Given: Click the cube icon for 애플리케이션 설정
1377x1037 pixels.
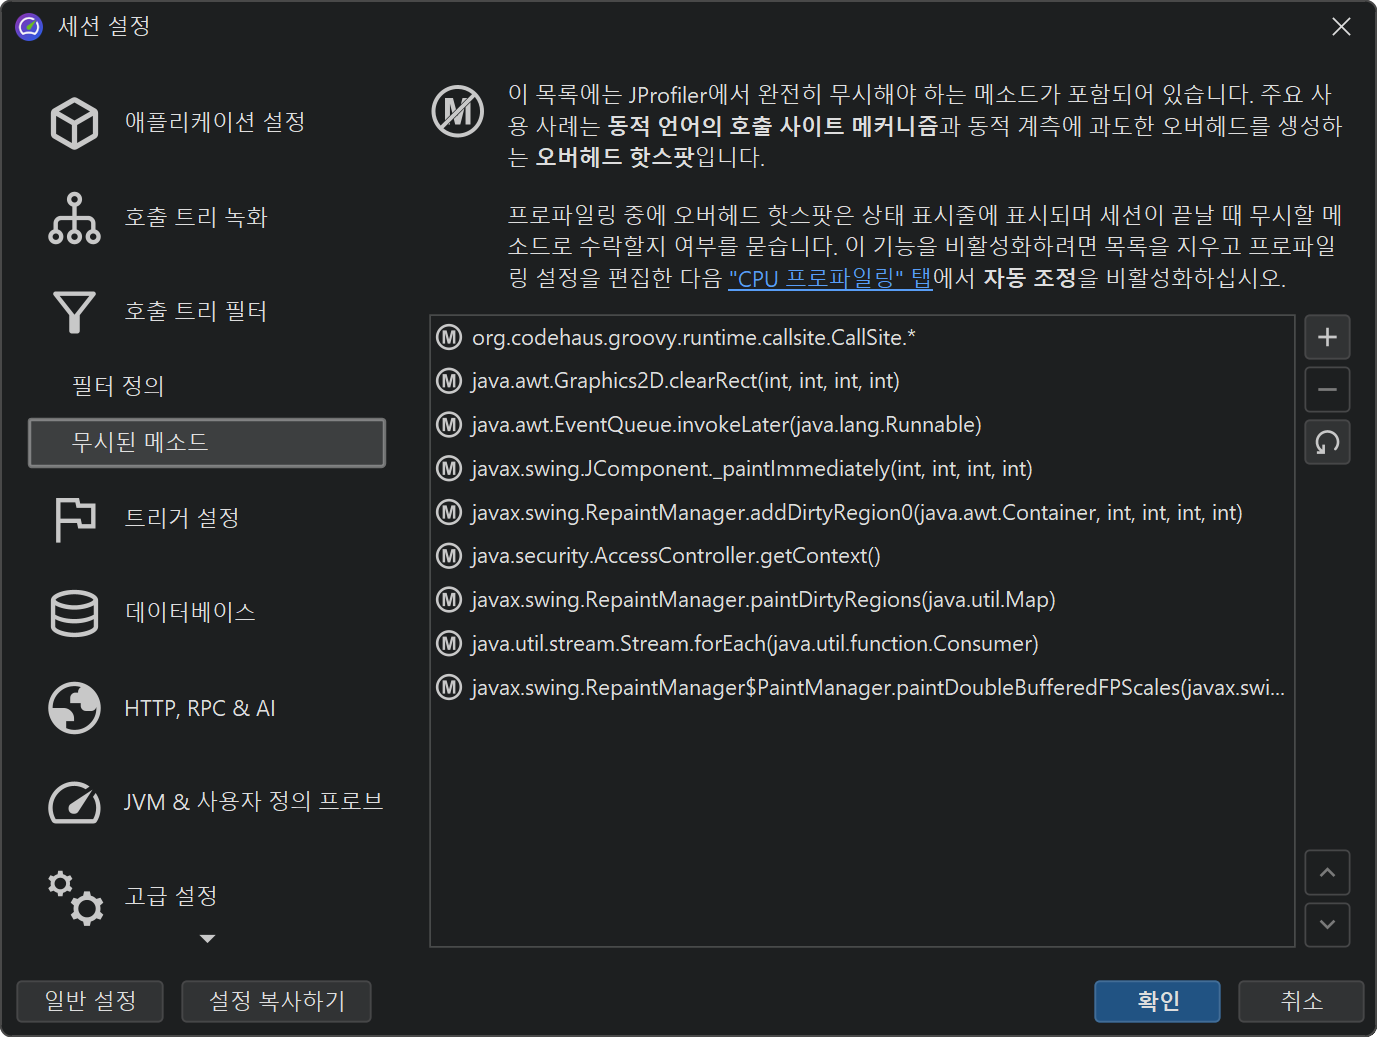Looking at the screenshot, I should [74, 123].
